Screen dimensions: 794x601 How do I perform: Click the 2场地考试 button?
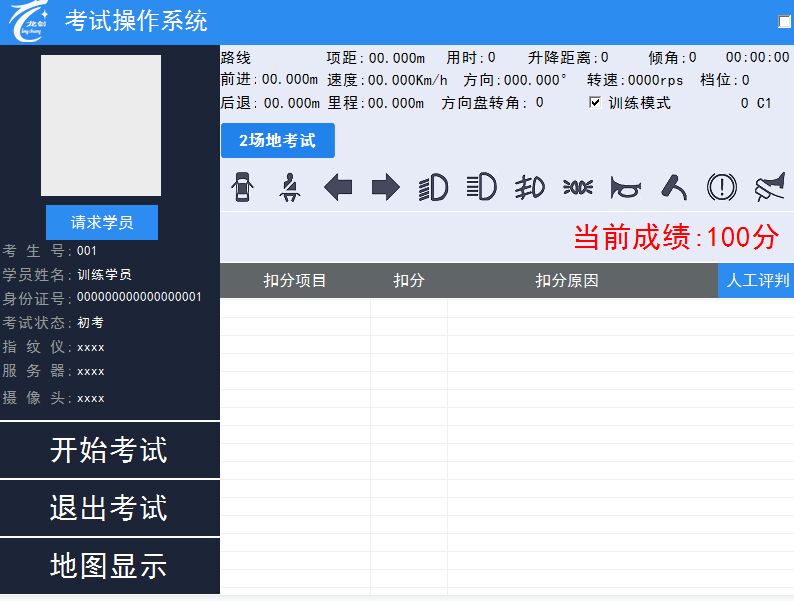(277, 141)
